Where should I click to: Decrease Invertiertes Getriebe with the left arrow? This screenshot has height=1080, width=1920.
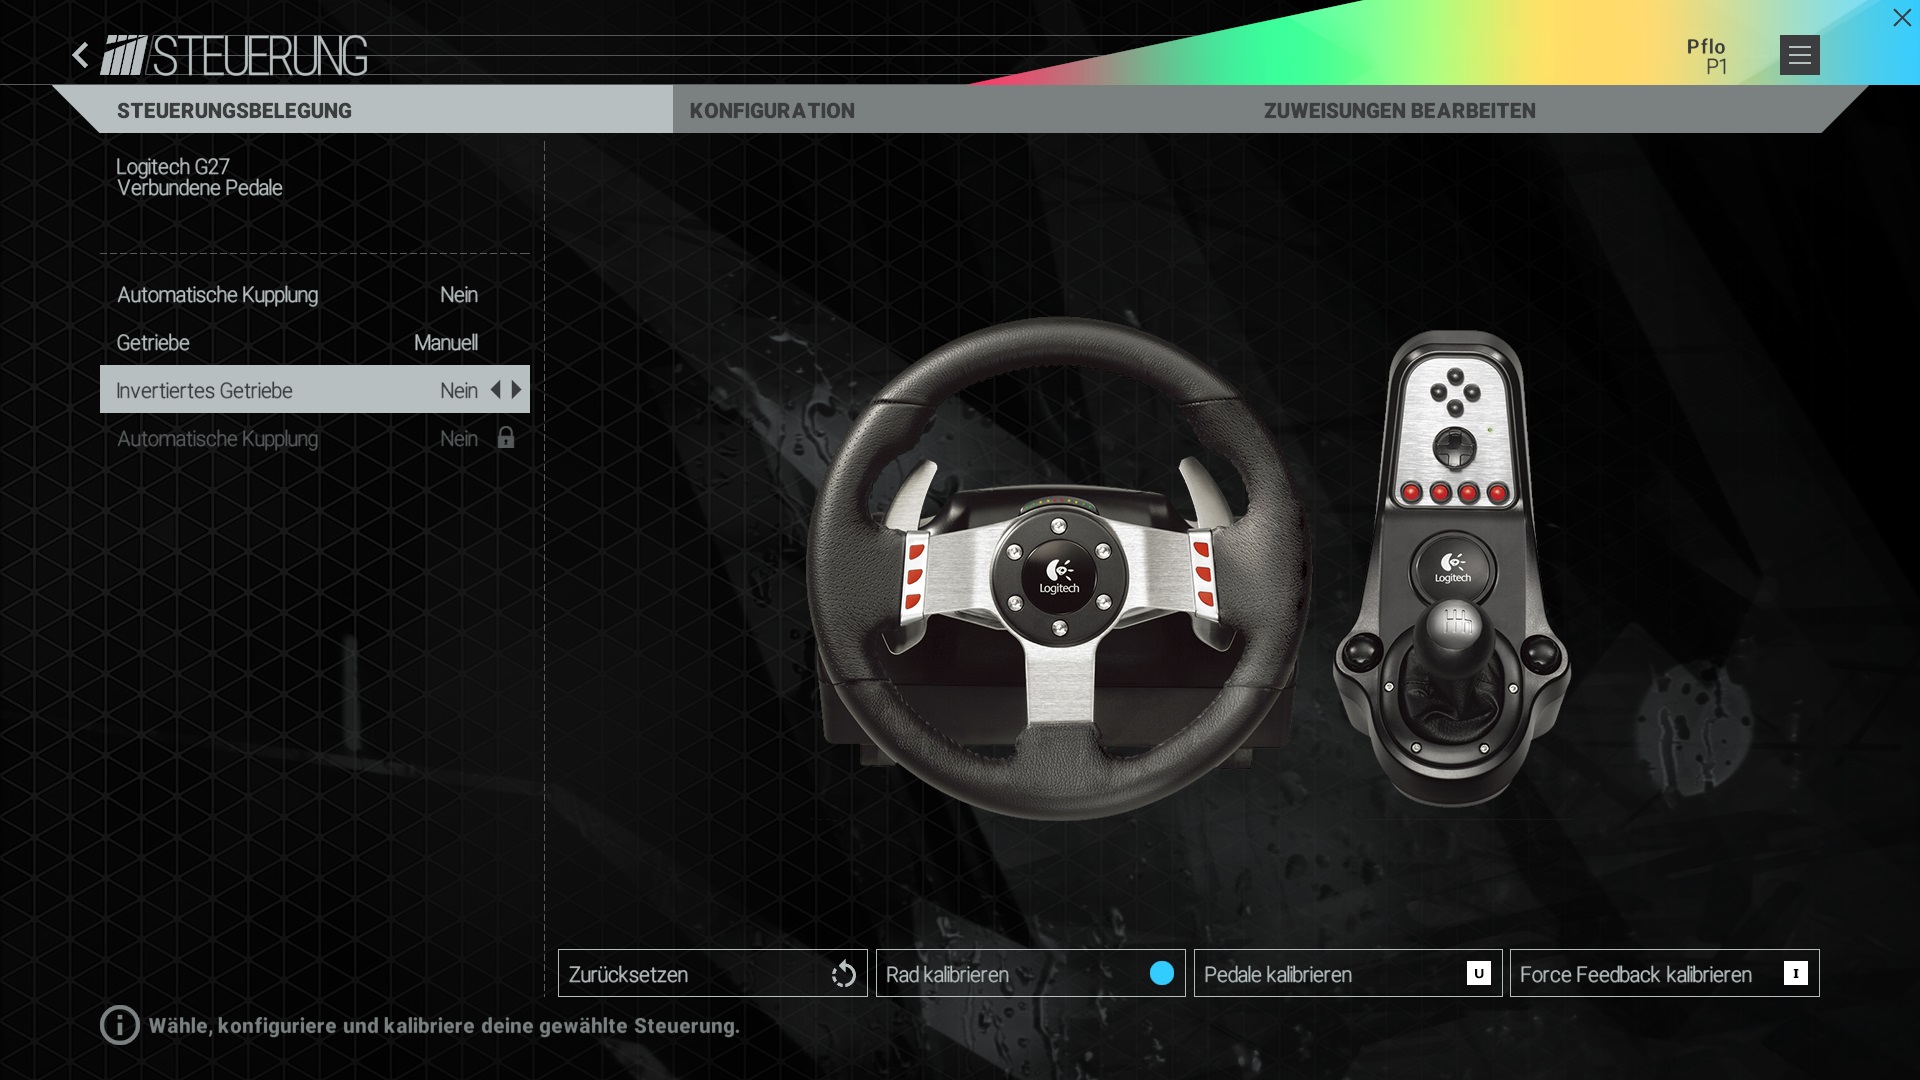[495, 390]
